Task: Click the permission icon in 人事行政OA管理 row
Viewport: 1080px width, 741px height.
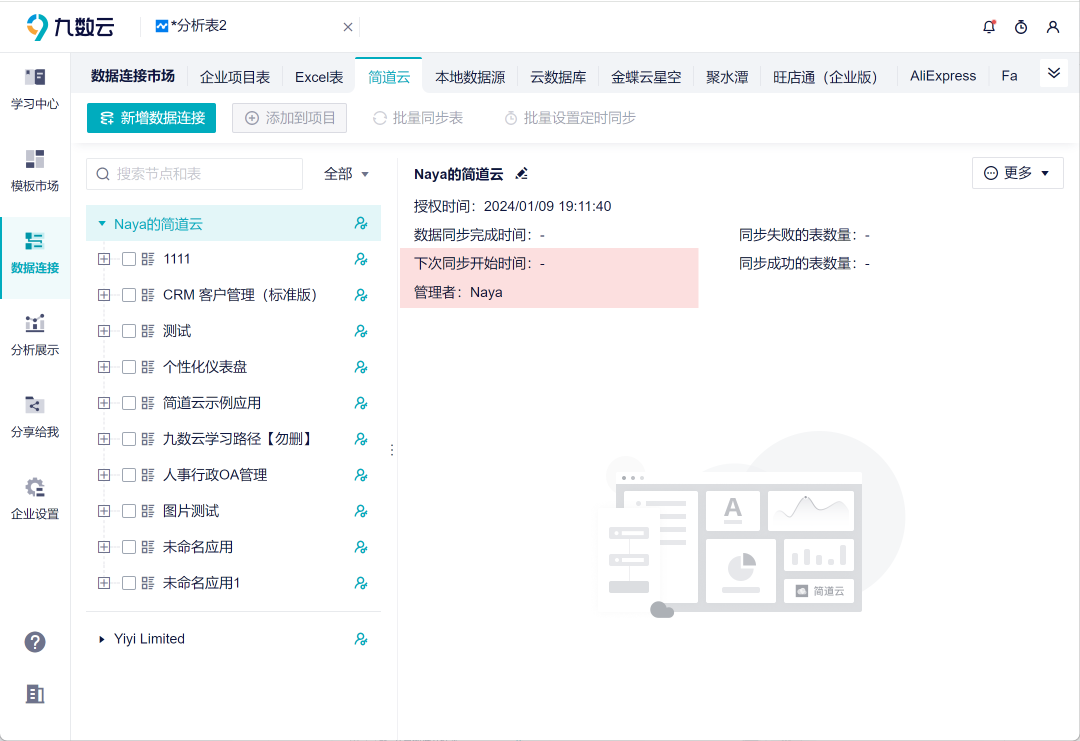Action: click(x=361, y=475)
